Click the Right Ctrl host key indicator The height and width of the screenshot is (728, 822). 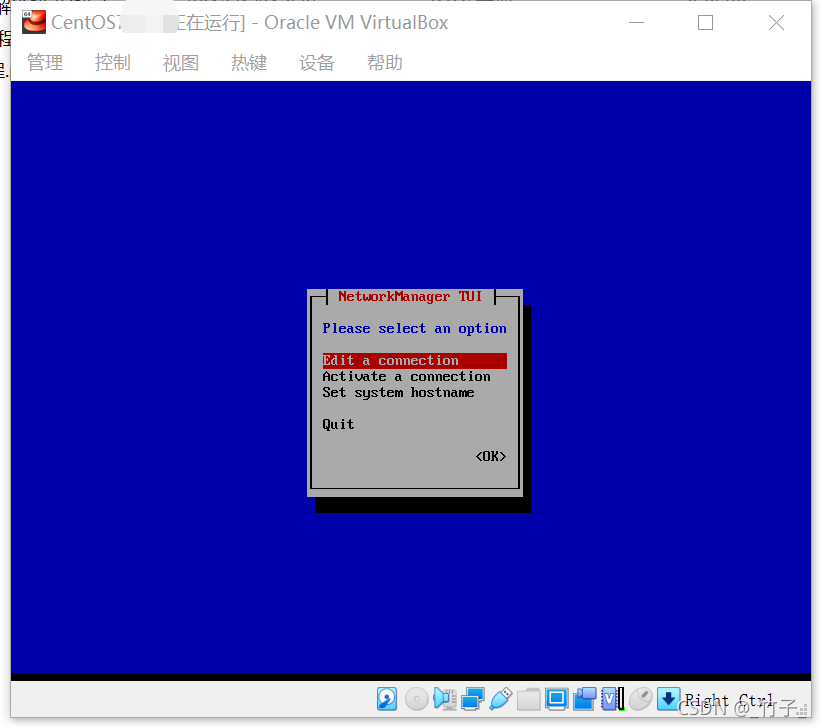coord(727,700)
